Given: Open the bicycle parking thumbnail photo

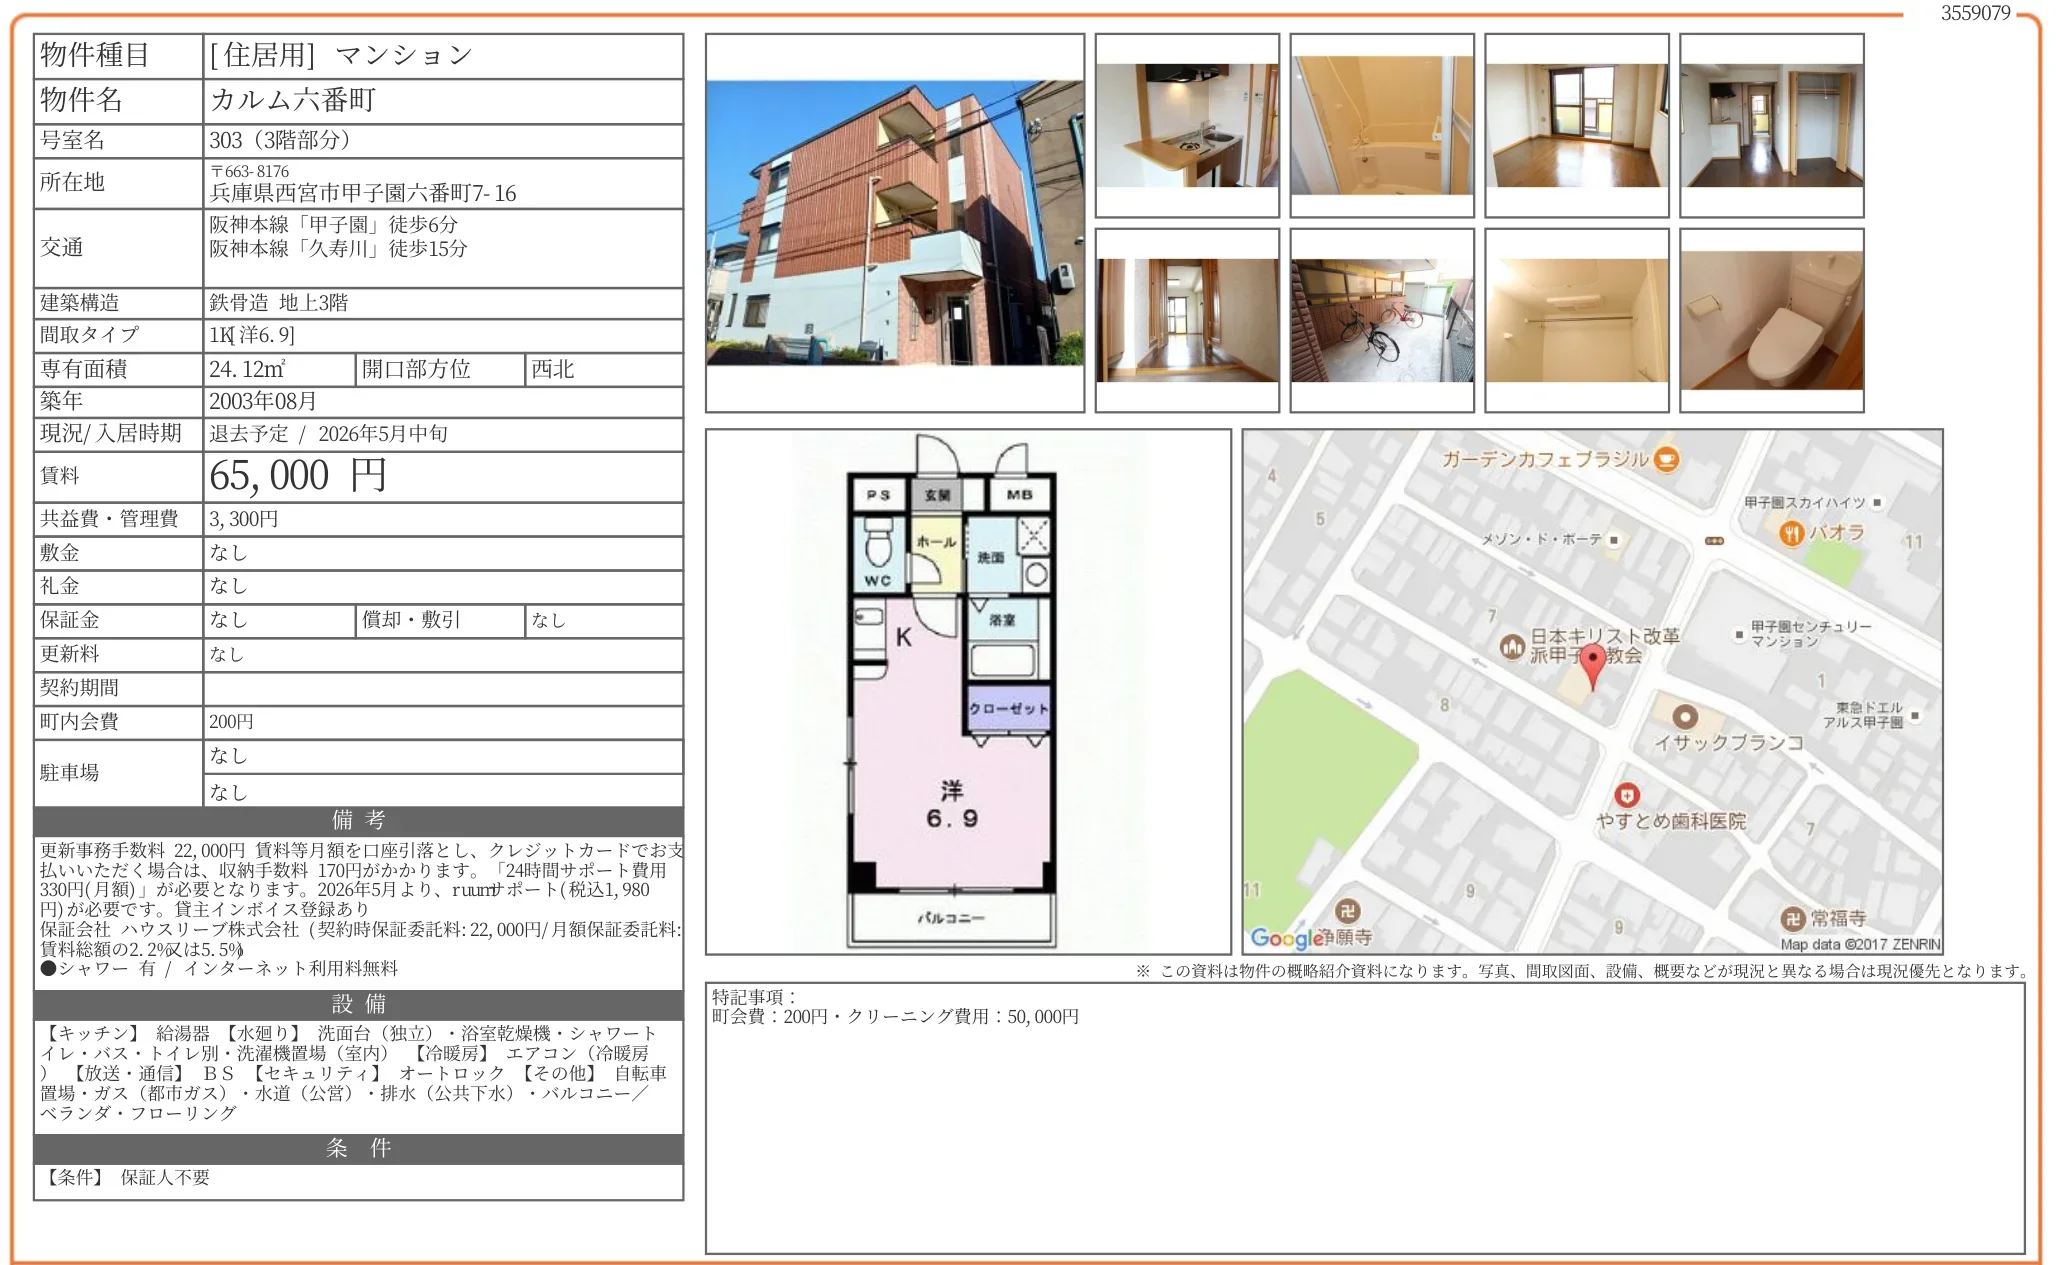Looking at the screenshot, I should 1381,320.
